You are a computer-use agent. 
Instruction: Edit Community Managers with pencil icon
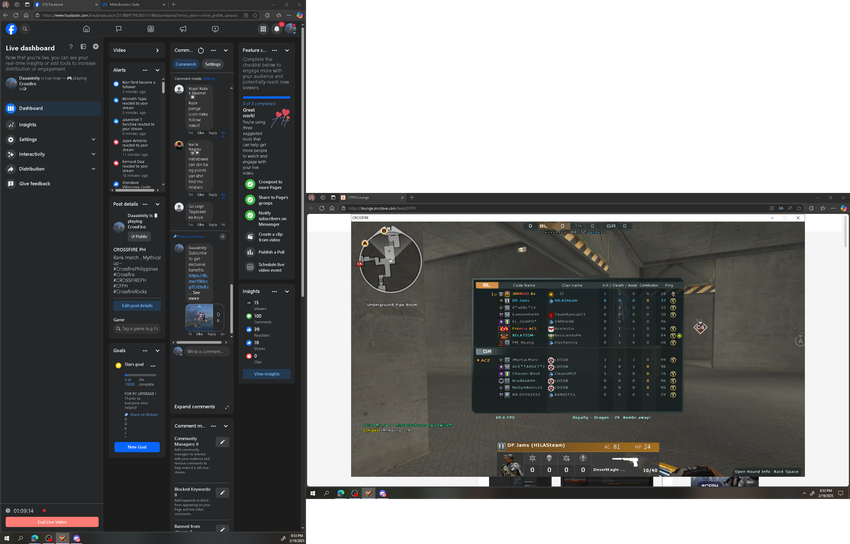(222, 442)
